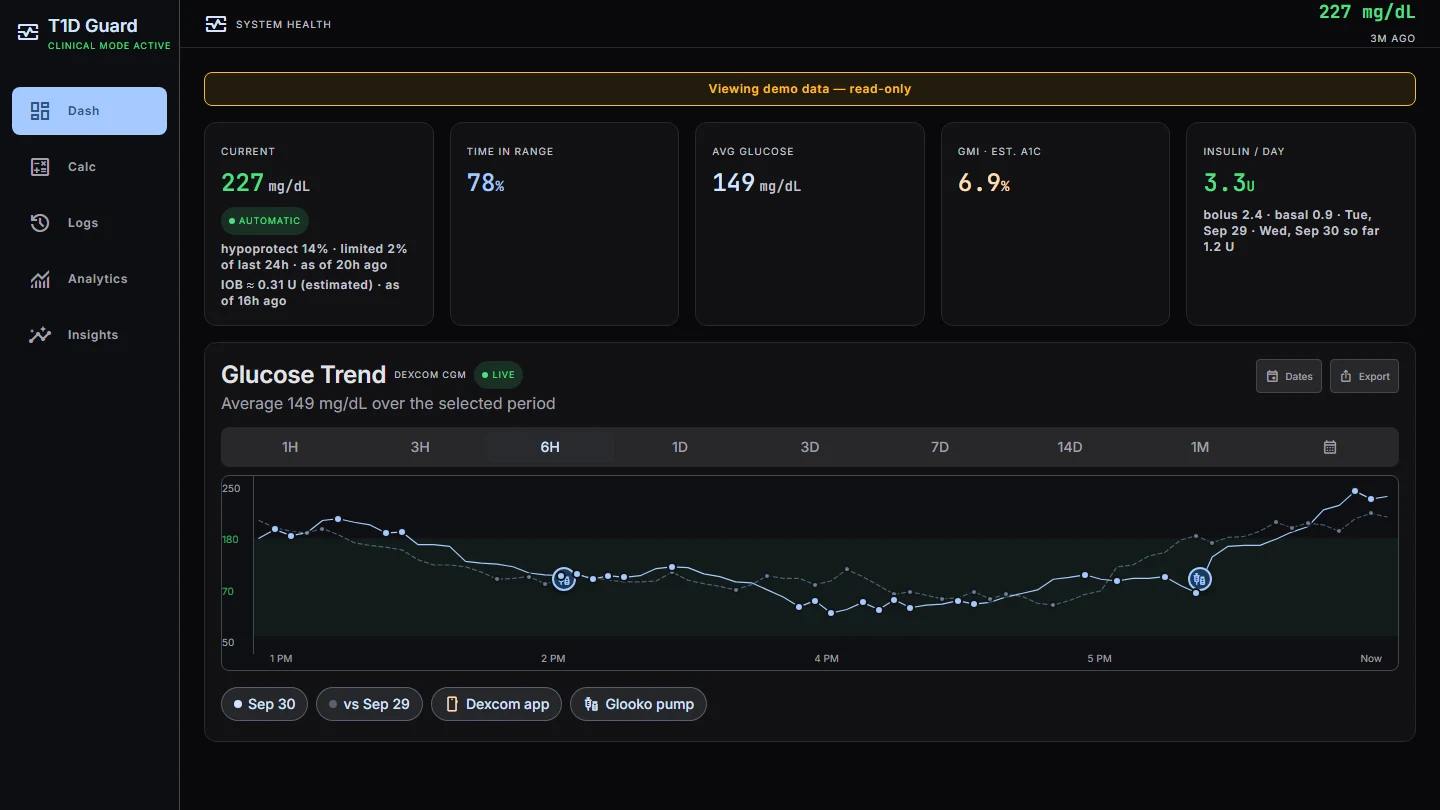Click the 'Viewing demo data — read-only' banner
This screenshot has width=1440, height=810.
(810, 89)
